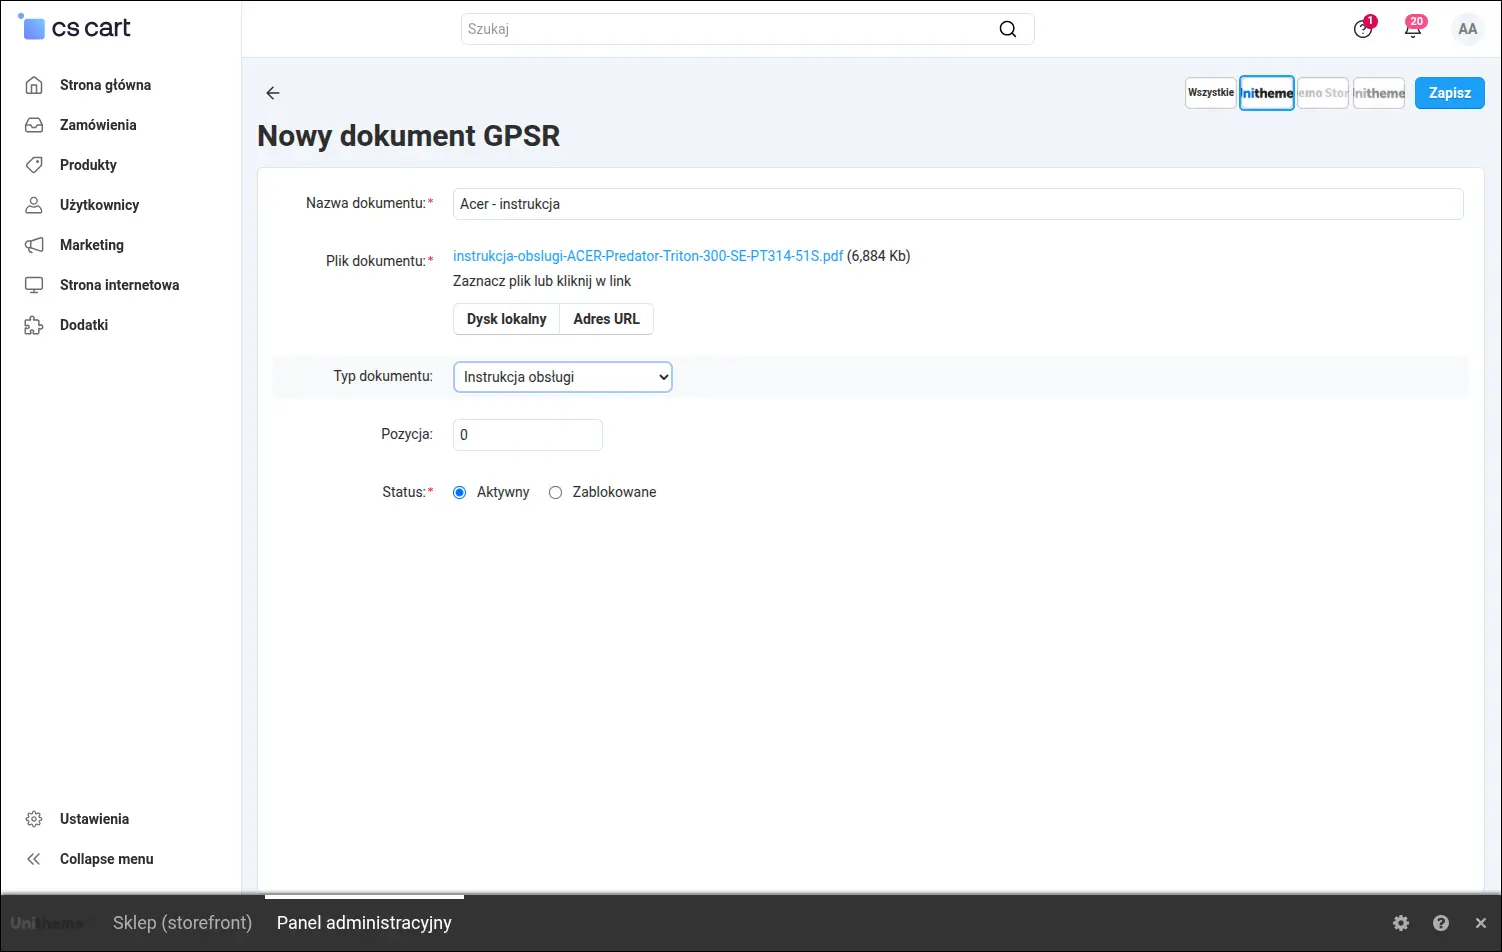Click the Pozycja input field
Image resolution: width=1502 pixels, height=952 pixels.
point(528,435)
